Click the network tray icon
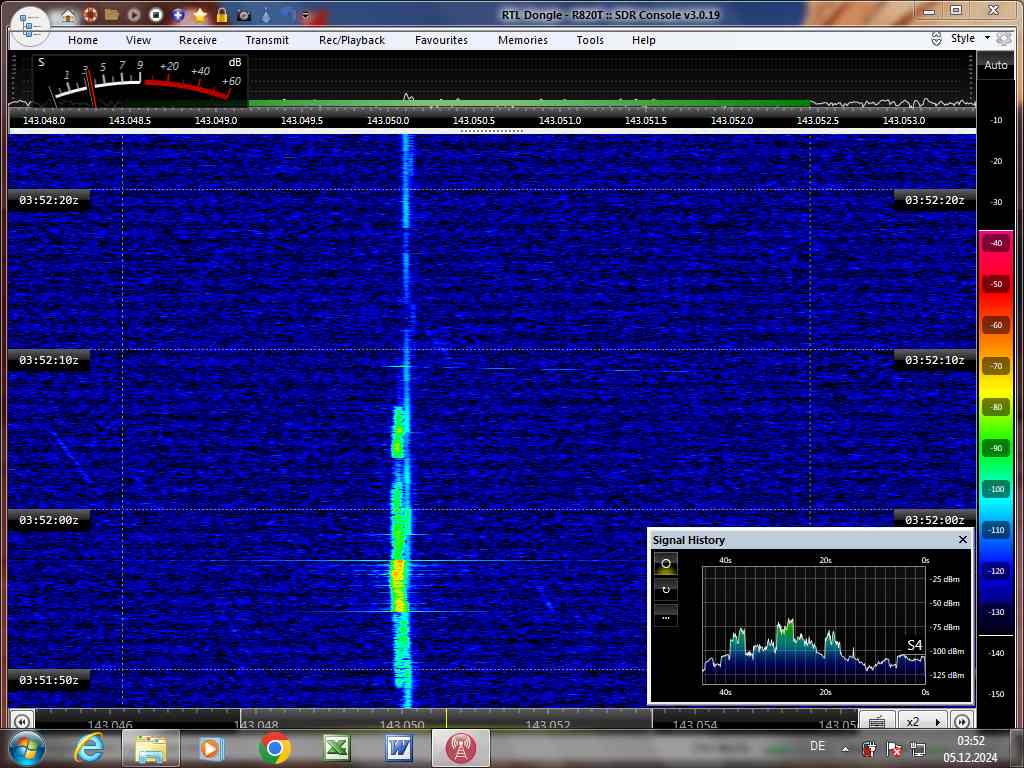Viewport: 1024px width, 768px height. [918, 748]
